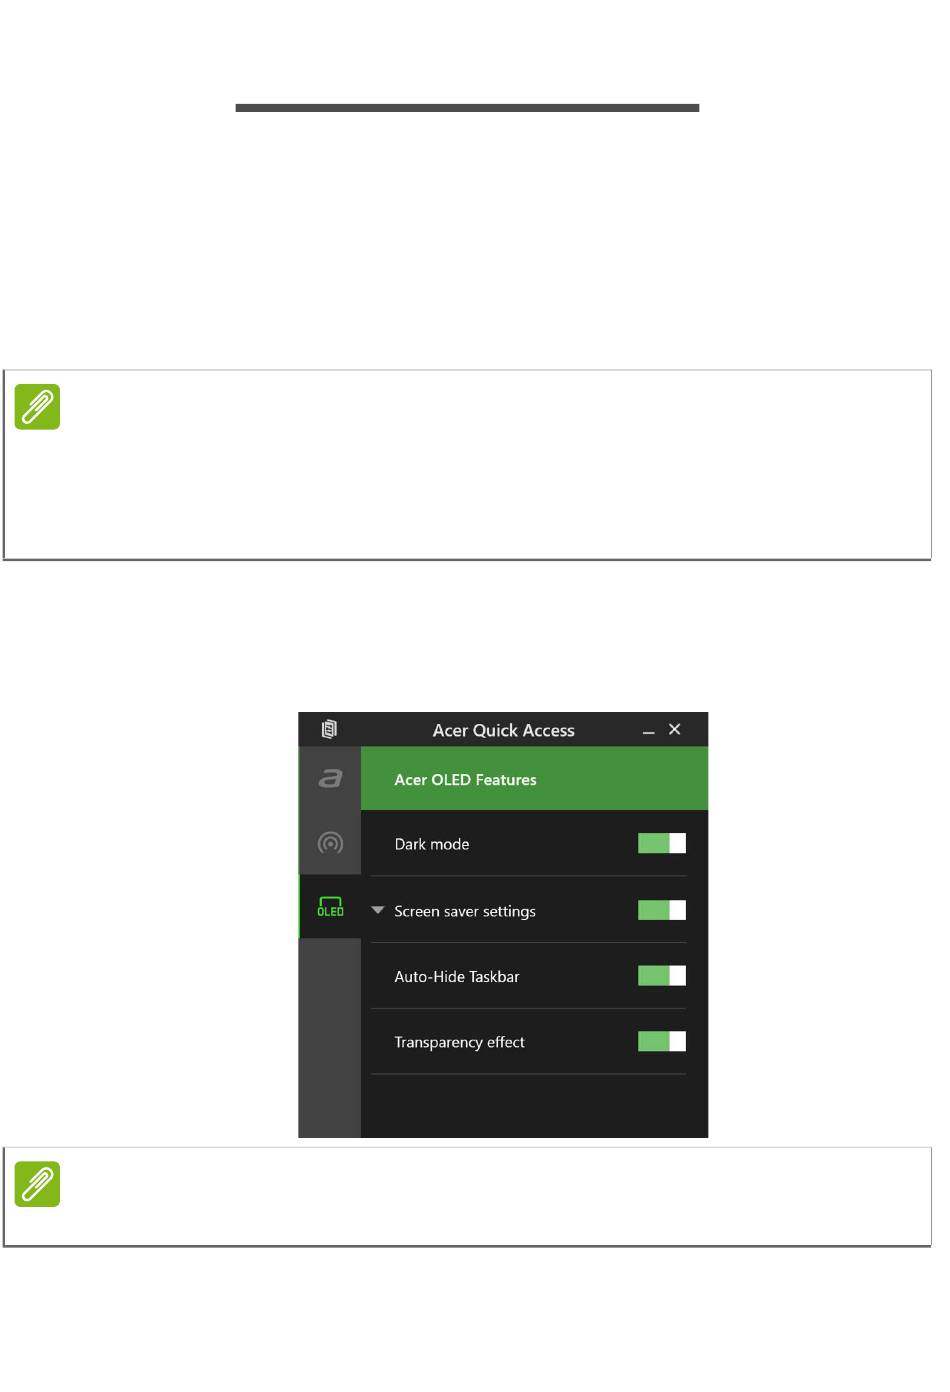
Task: Click the Screen saver settings label
Action: click(x=465, y=911)
